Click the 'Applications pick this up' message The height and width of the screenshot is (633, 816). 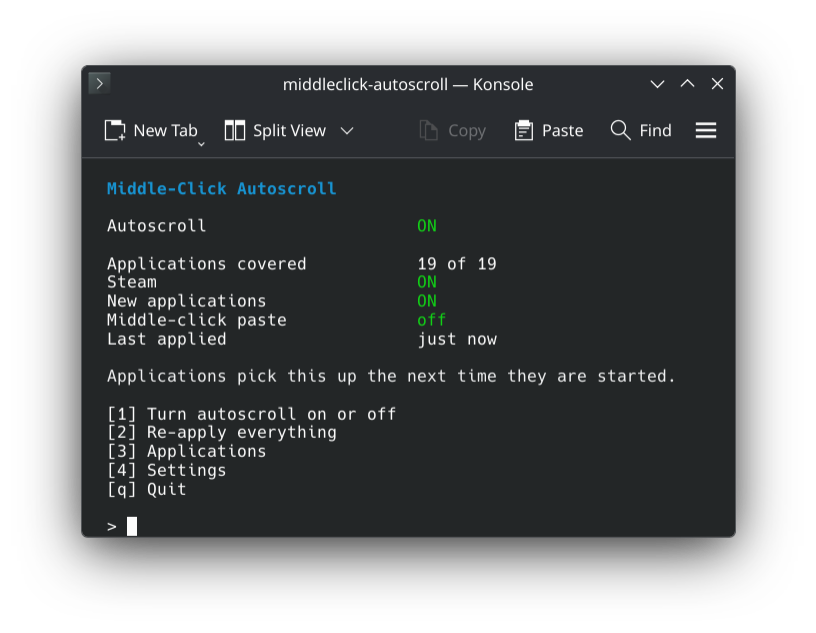point(391,377)
